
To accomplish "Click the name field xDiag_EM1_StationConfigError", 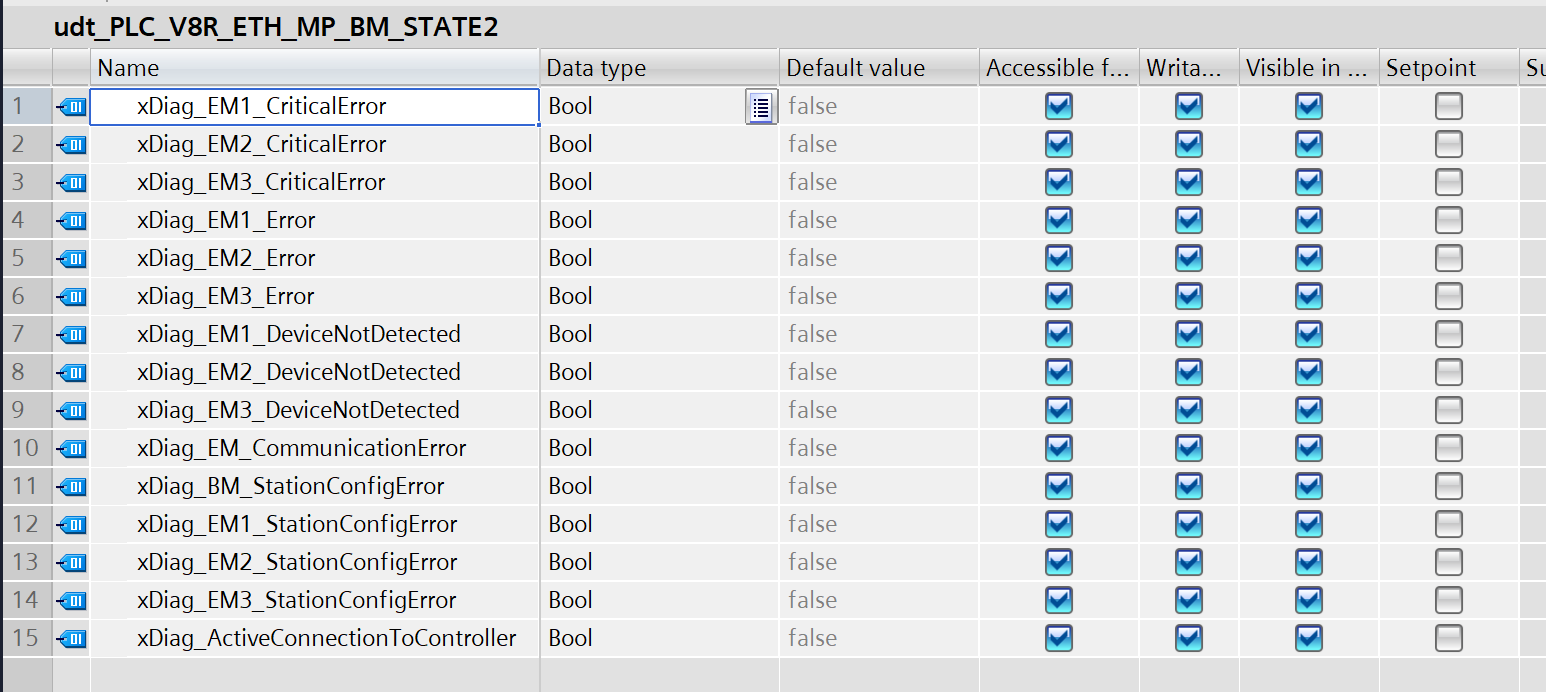I will click(x=297, y=525).
